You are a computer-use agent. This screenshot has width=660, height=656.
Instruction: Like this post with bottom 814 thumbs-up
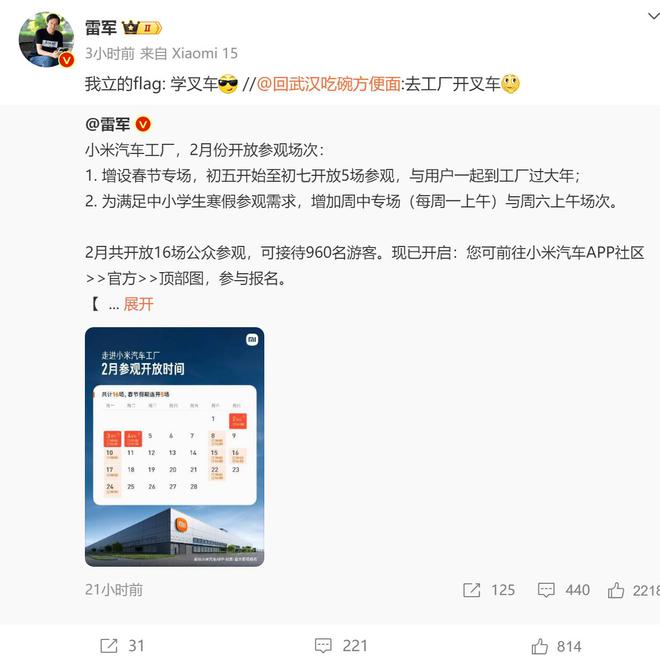[x=556, y=646]
